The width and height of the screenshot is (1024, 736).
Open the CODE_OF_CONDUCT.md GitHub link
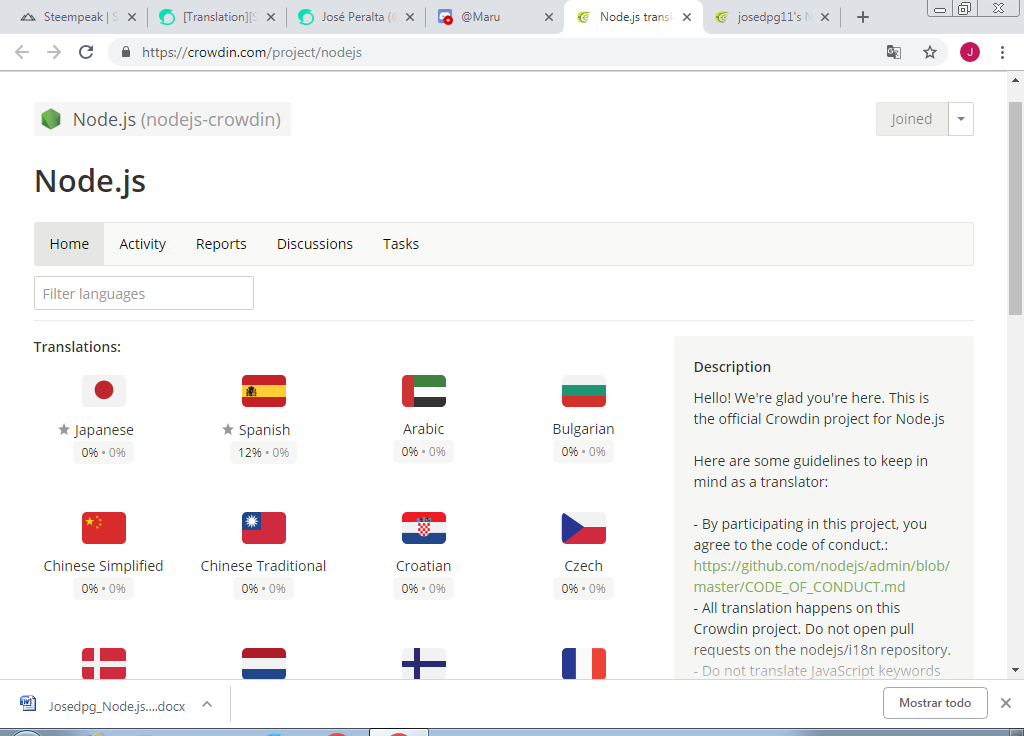pyautogui.click(x=822, y=576)
